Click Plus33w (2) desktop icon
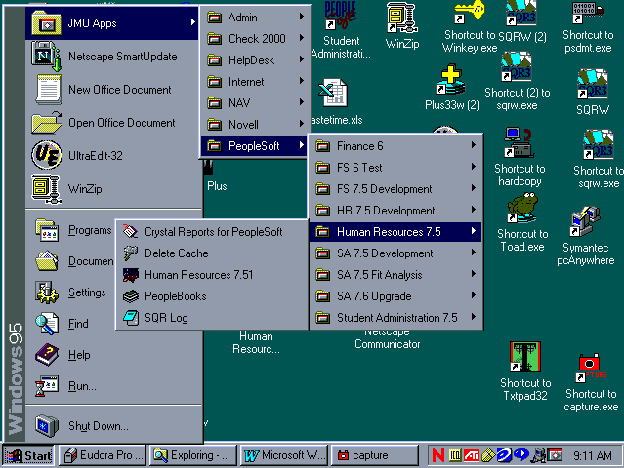 click(x=452, y=88)
